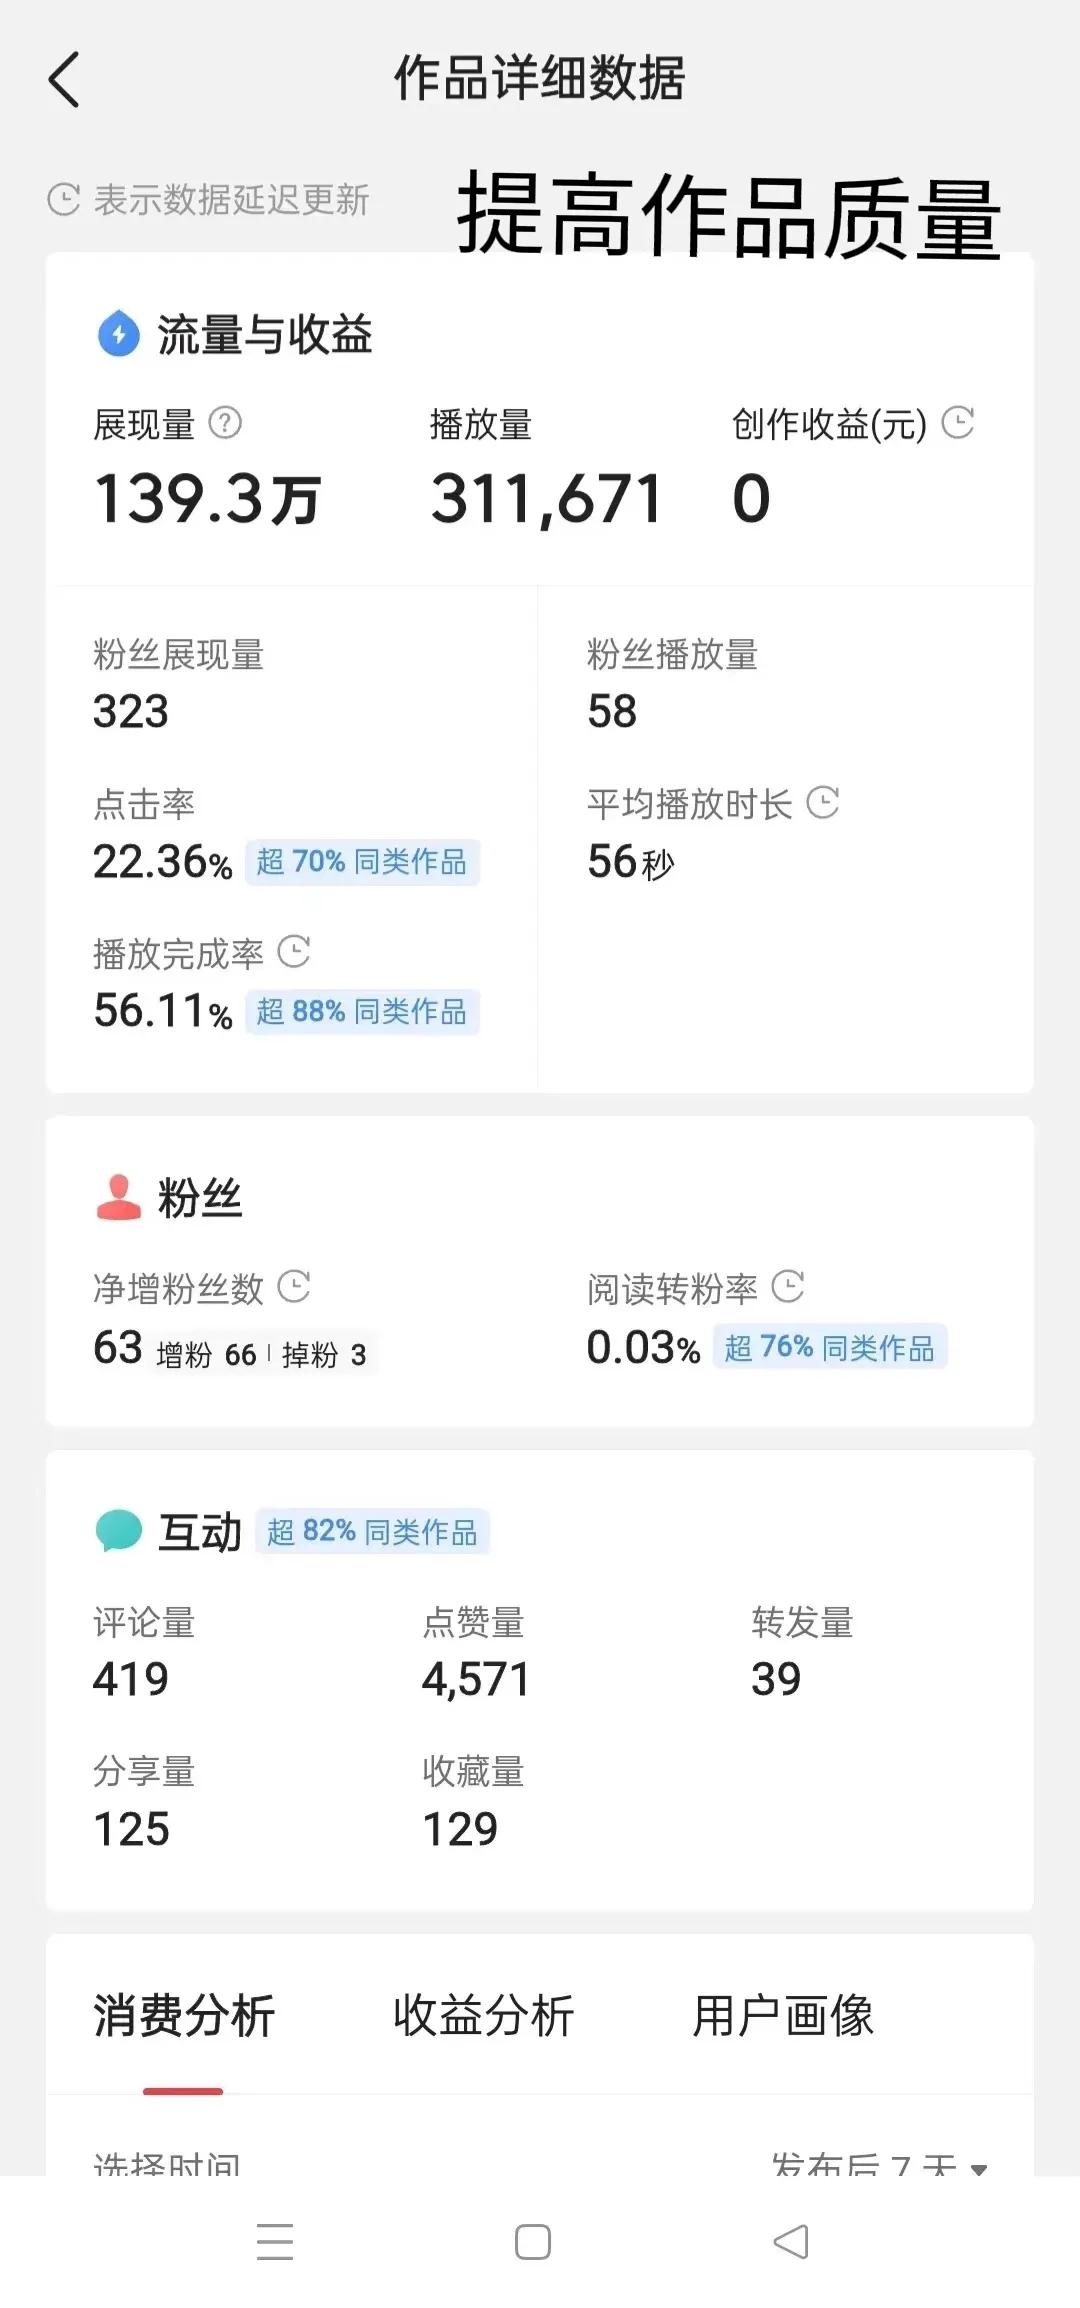
Task: Click the 超70%同类作品 badge near 点击率
Action: (x=363, y=861)
